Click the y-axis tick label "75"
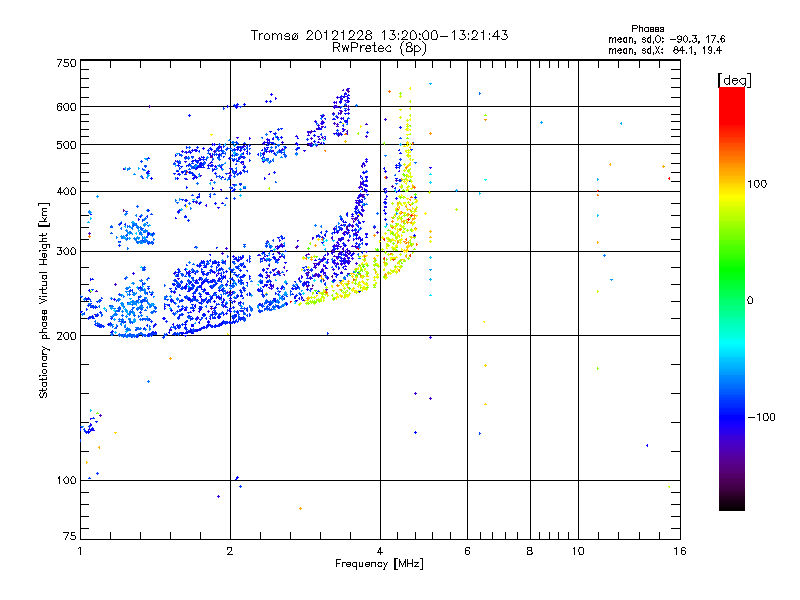The width and height of the screenshot is (800, 600). coord(70,536)
